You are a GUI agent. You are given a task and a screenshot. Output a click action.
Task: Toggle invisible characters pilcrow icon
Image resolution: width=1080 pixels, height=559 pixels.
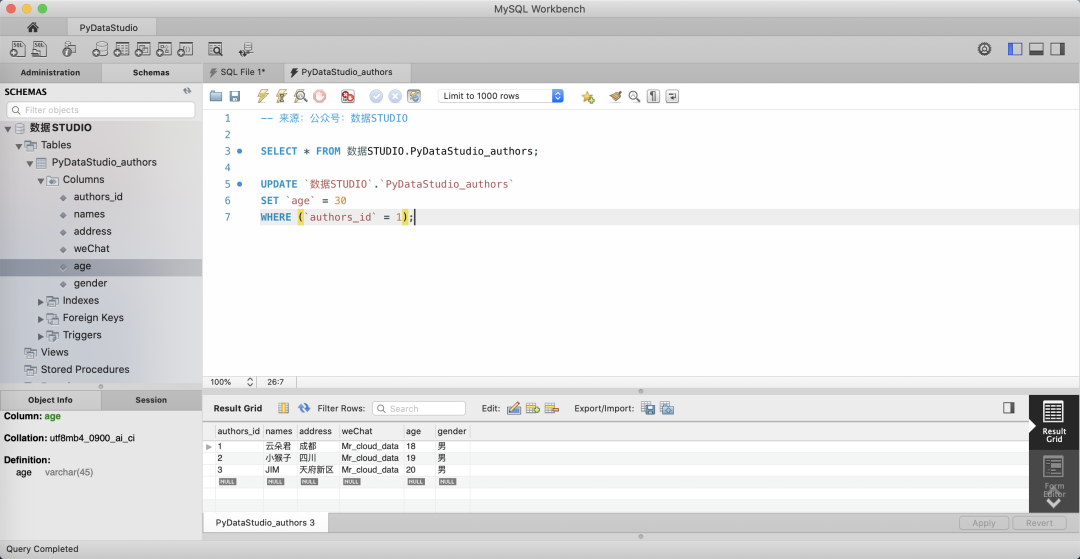(653, 96)
